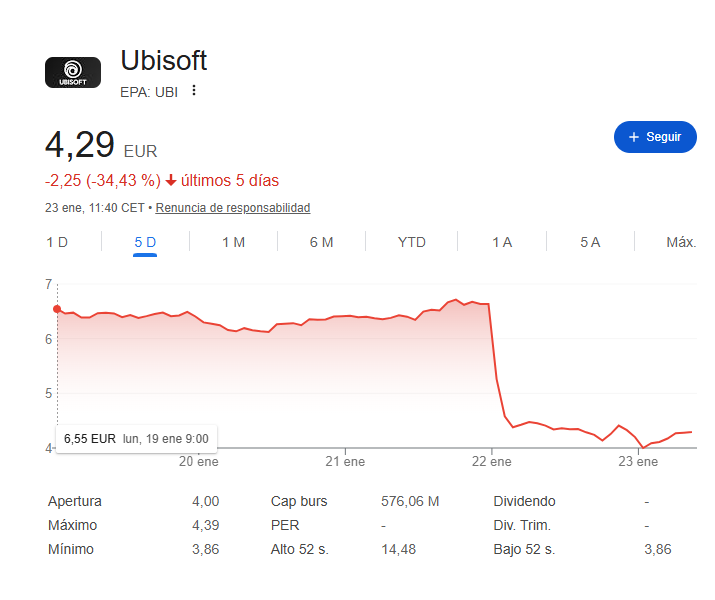
Task: Click the Ubisoft company name heading
Action: tap(164, 60)
